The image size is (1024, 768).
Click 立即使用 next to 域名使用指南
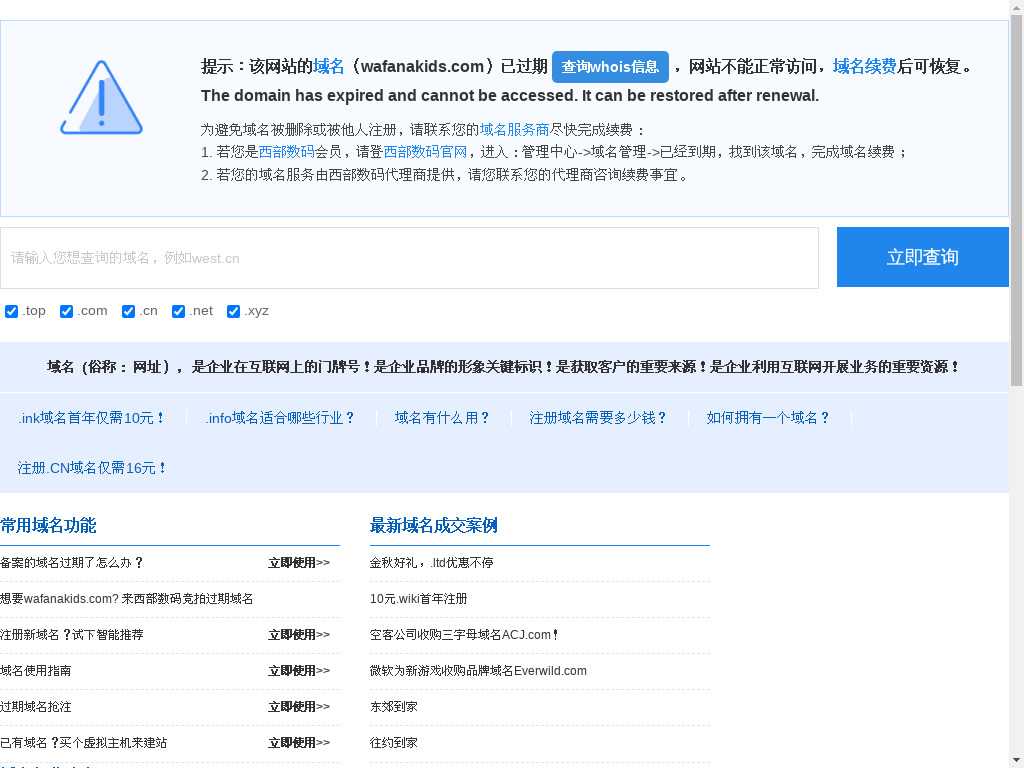coord(298,670)
